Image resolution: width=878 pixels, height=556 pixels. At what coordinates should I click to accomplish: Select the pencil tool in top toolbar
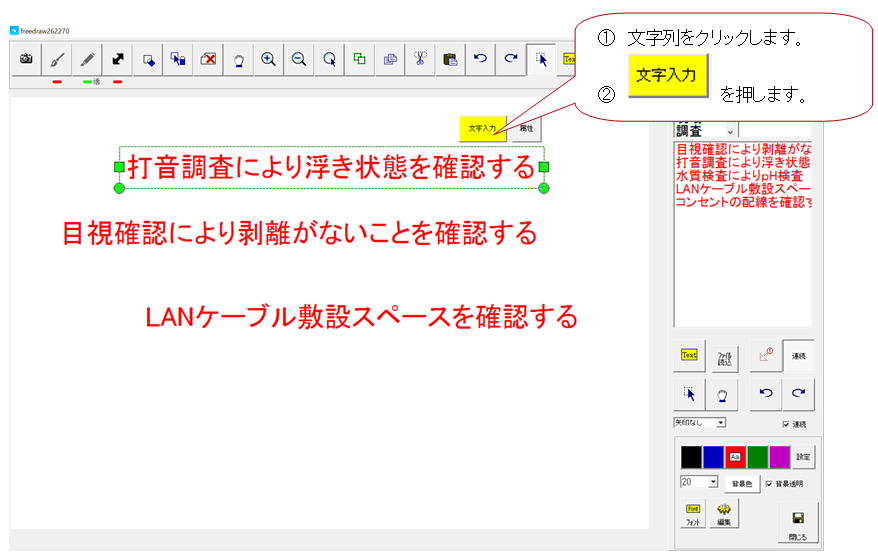click(x=87, y=59)
